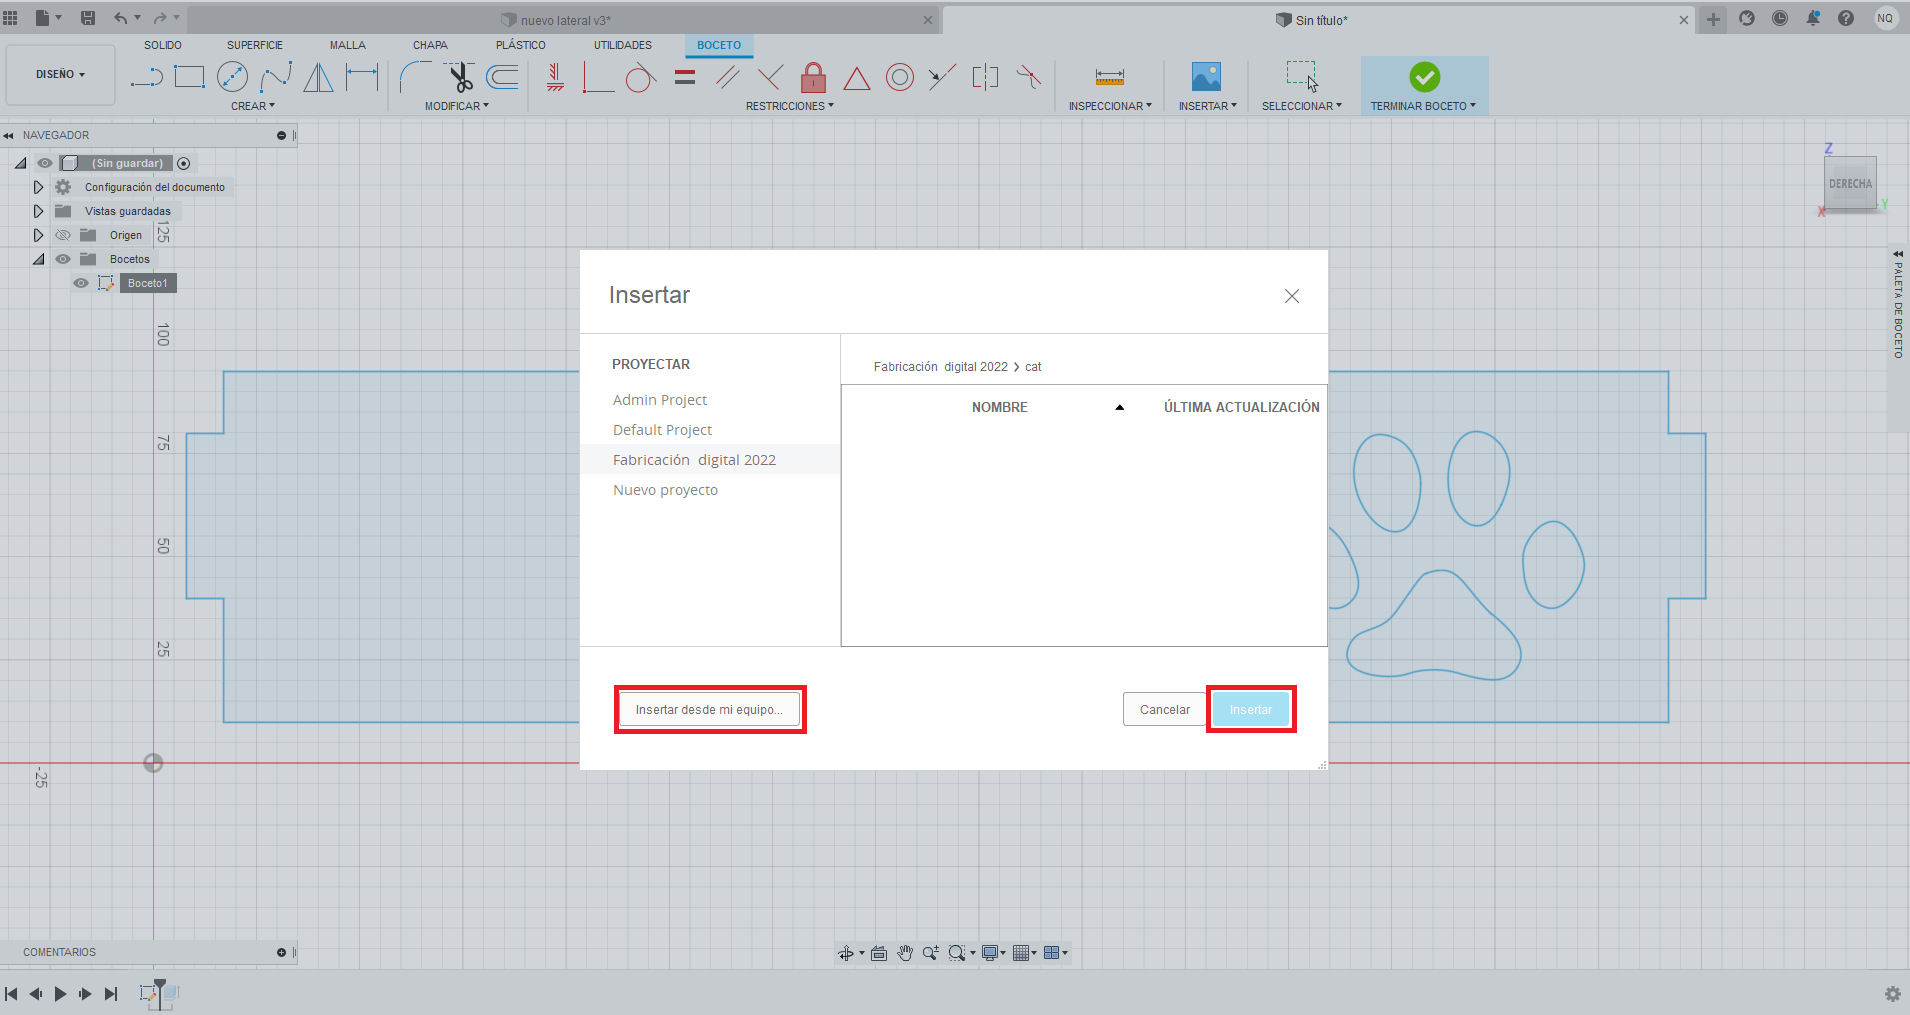Select the Fillet modify tool

click(x=415, y=77)
